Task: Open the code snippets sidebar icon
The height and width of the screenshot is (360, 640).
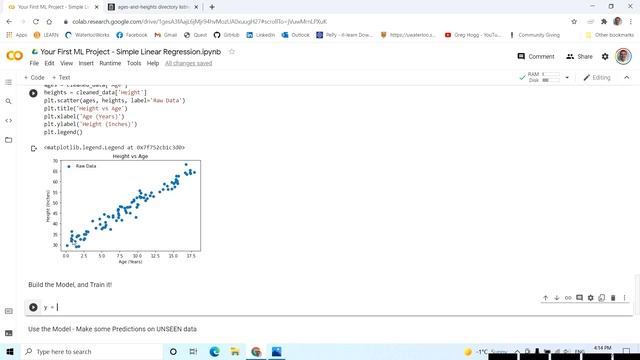Action: 9,120
